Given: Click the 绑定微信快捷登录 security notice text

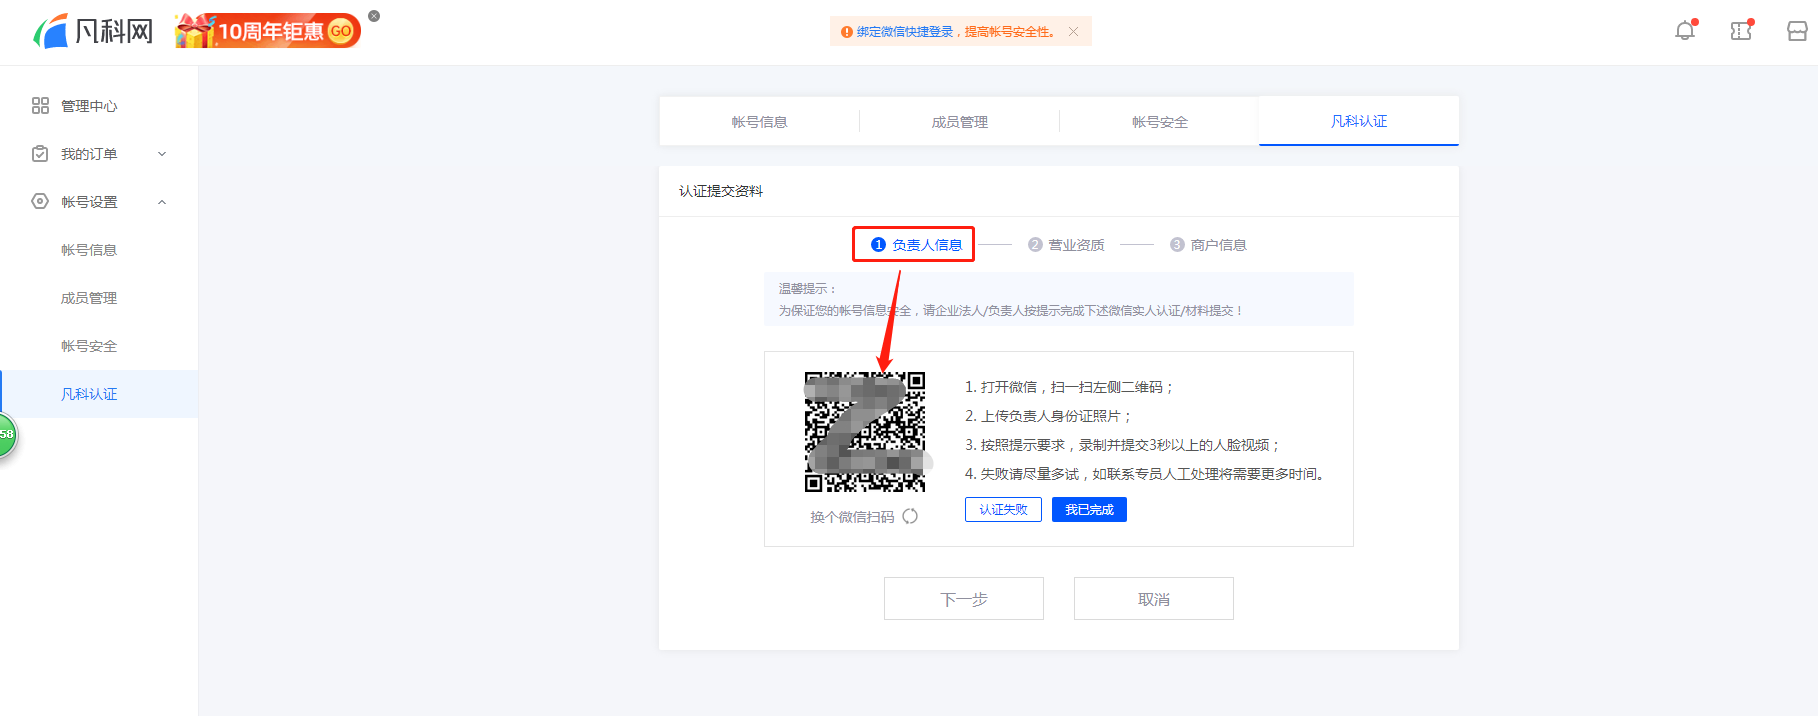Looking at the screenshot, I should coord(956,32).
